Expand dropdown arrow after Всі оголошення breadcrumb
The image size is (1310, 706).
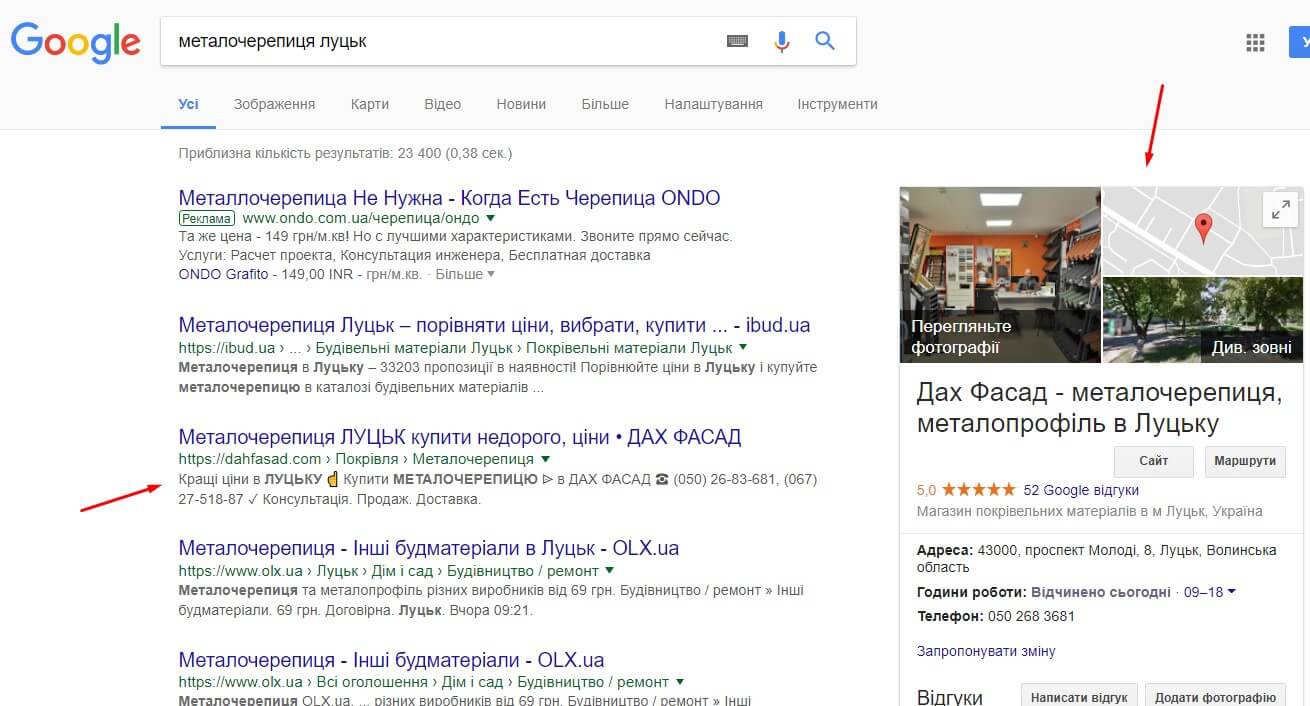(x=679, y=682)
